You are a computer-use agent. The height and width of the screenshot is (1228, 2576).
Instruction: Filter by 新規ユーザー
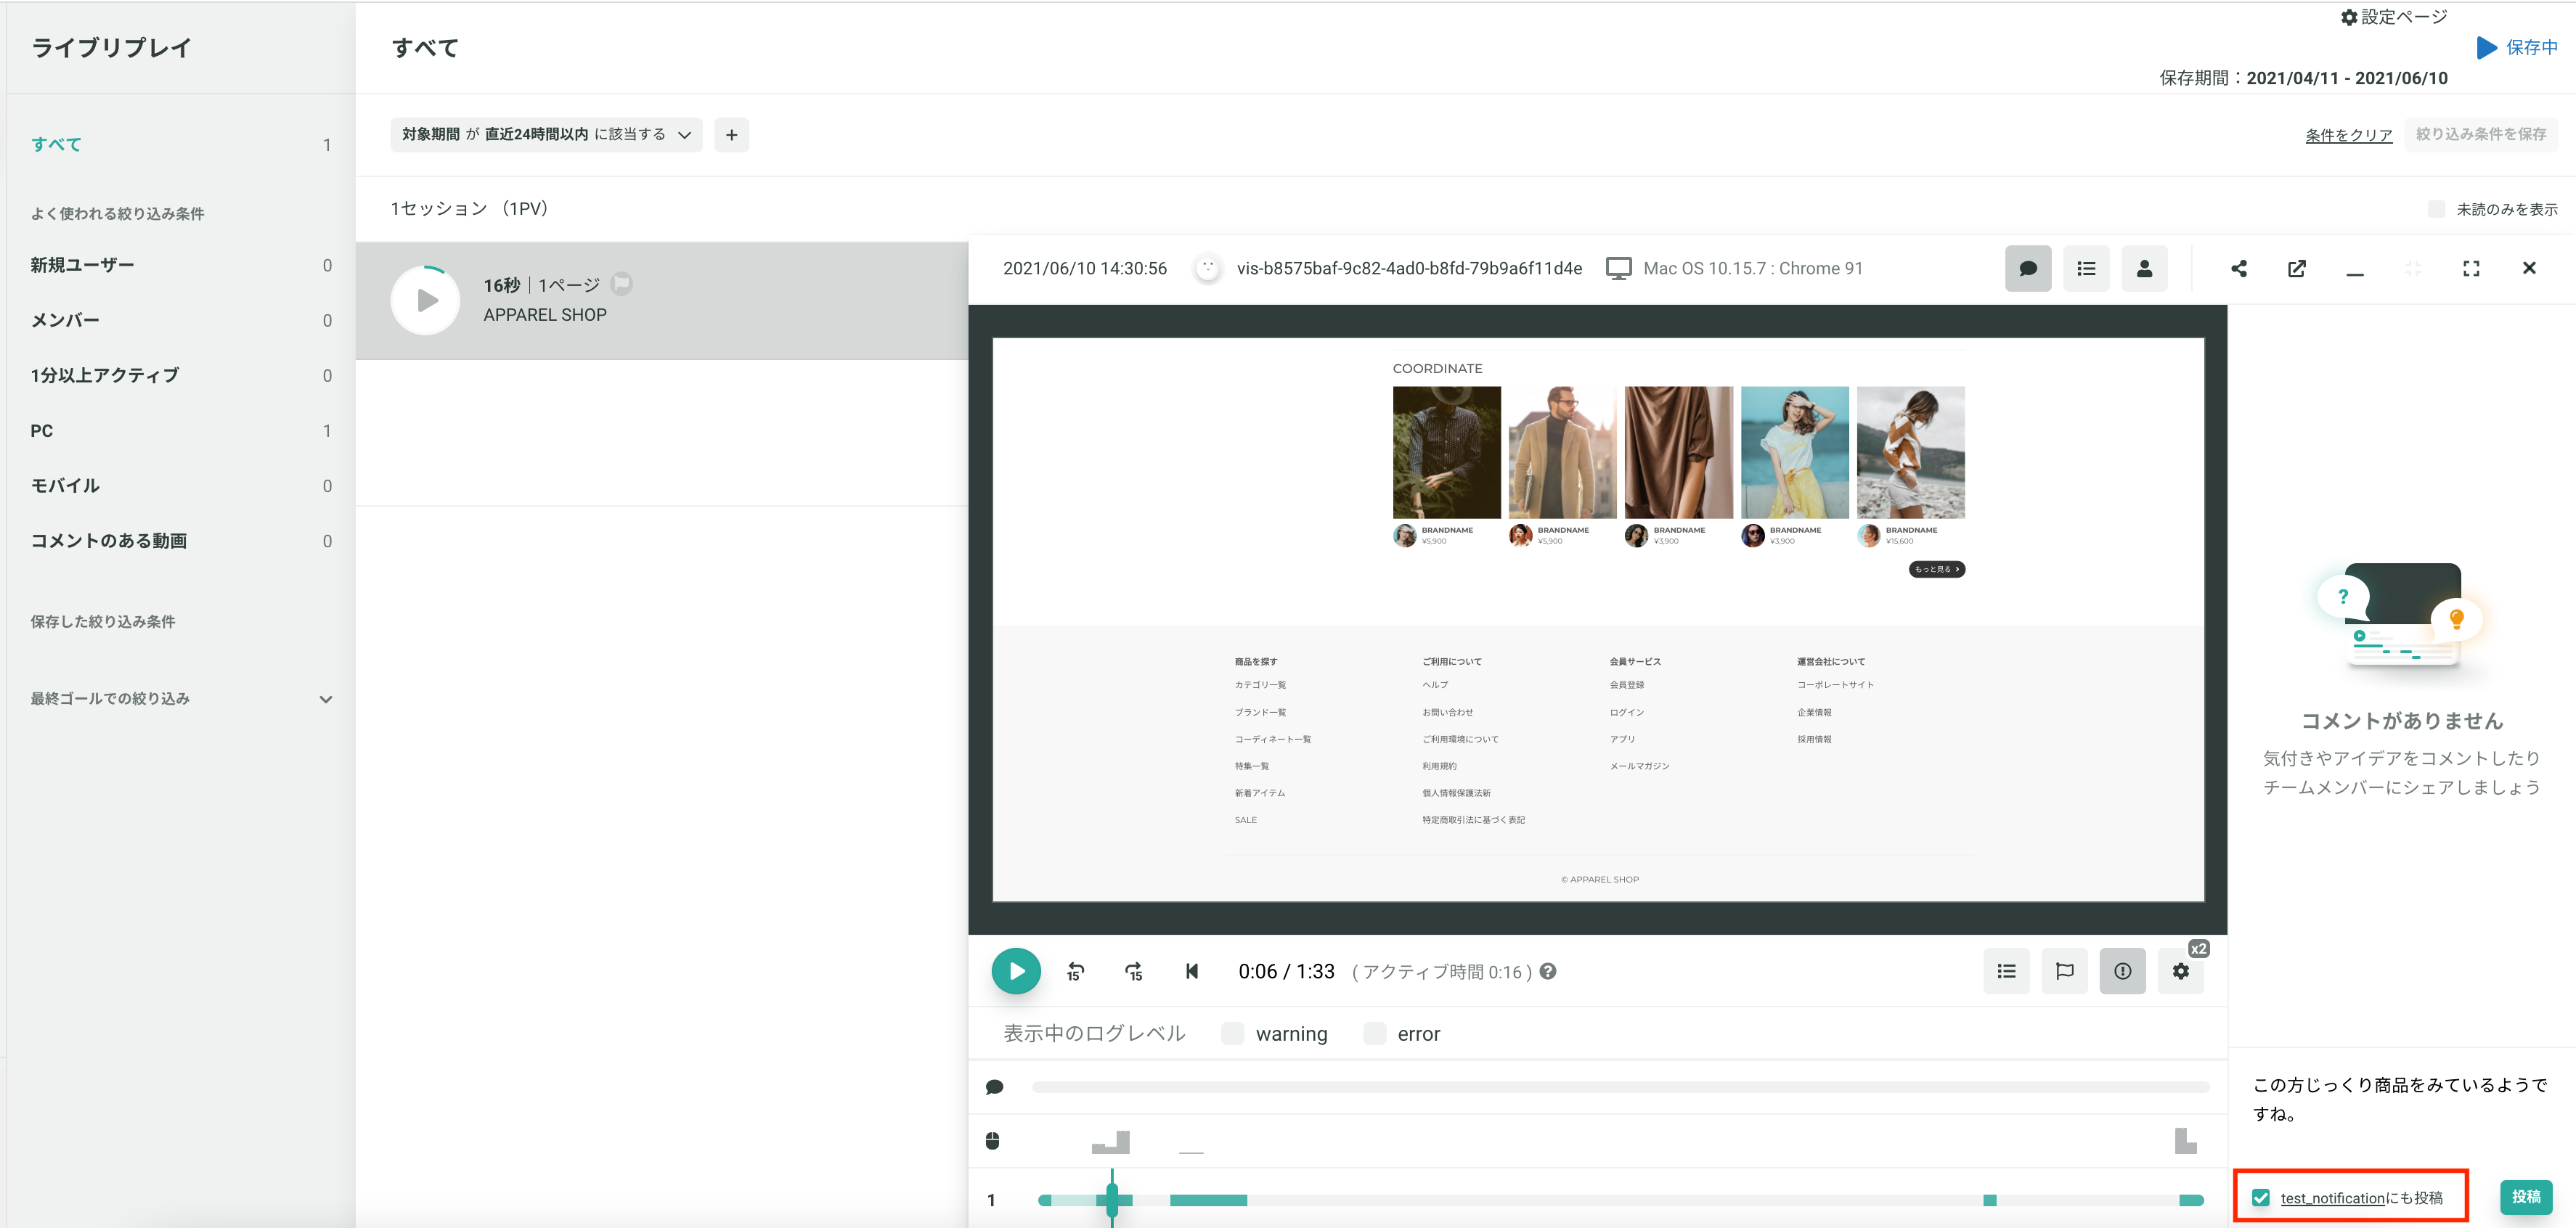(x=181, y=265)
